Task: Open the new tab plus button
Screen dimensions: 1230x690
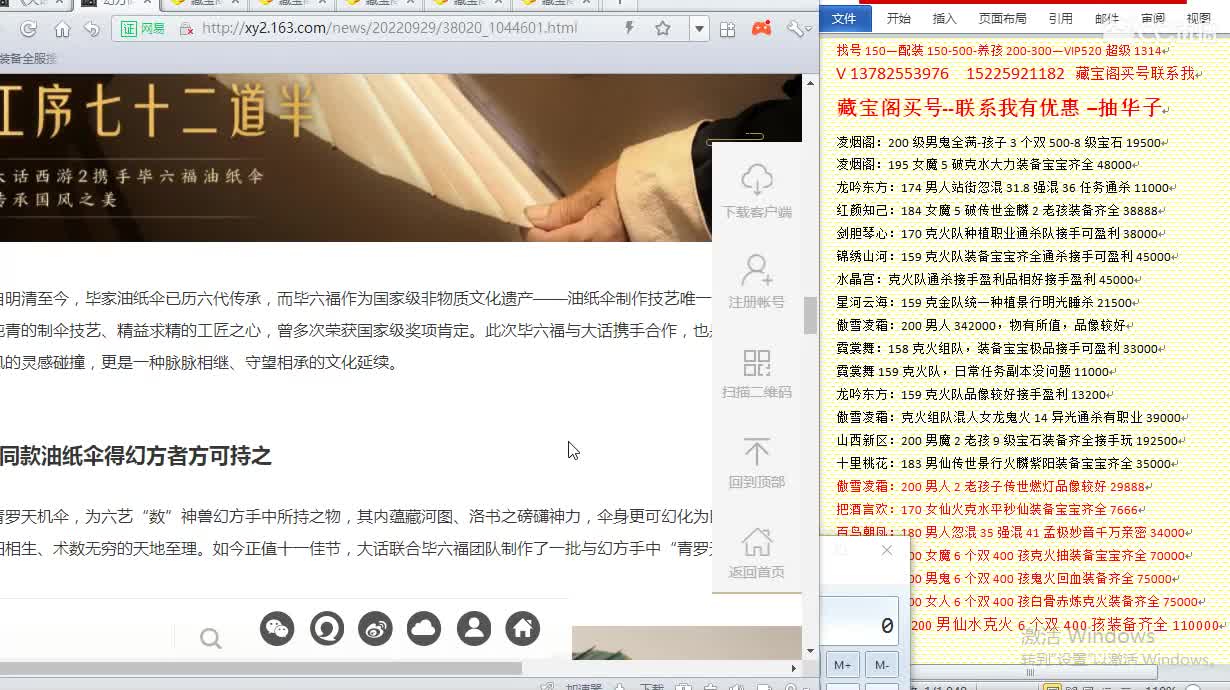Action: coord(619,3)
